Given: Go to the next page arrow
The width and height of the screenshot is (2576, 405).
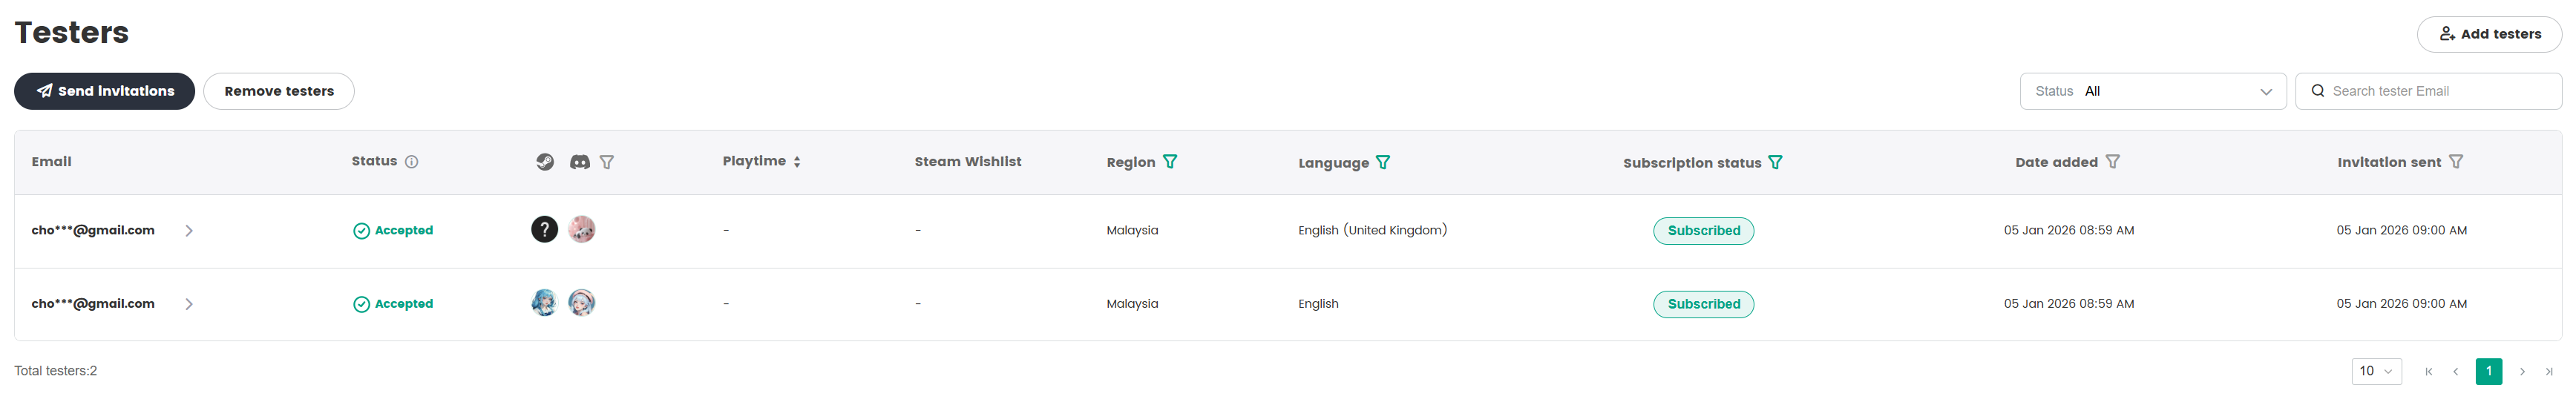Looking at the screenshot, I should coord(2522,372).
